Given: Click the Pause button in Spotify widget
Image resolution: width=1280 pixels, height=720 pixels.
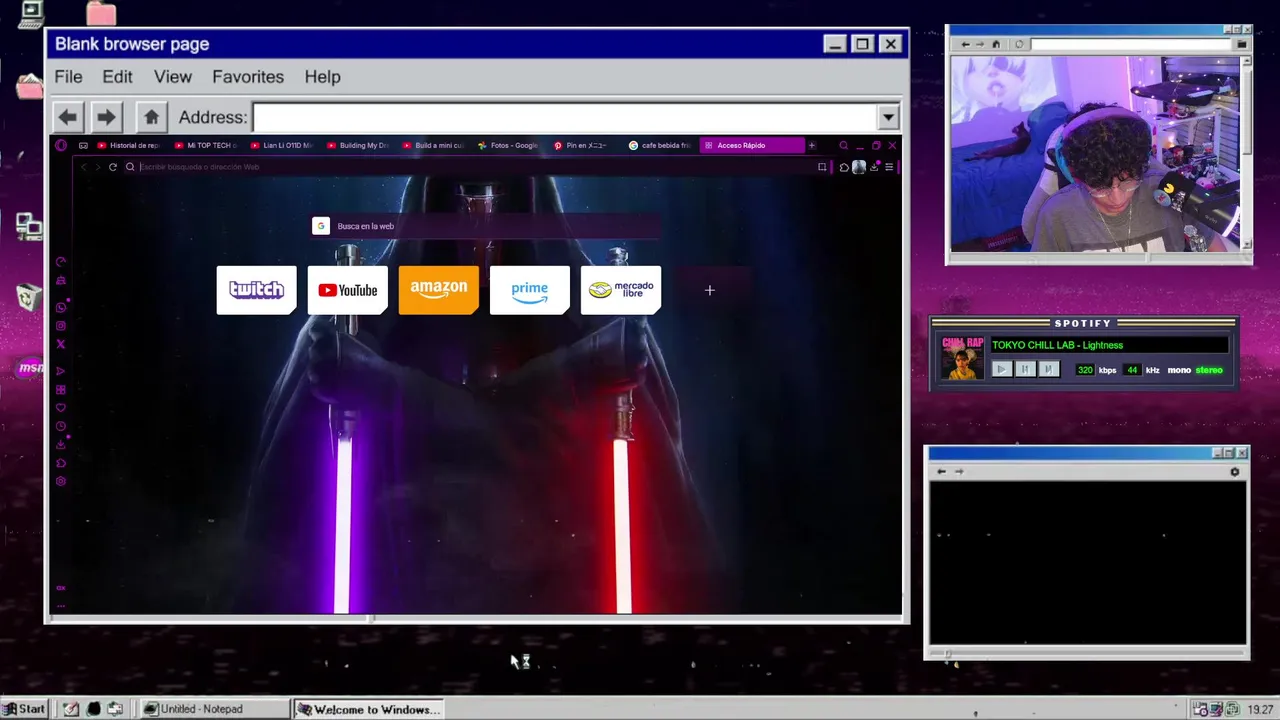Looking at the screenshot, I should point(1024,369).
